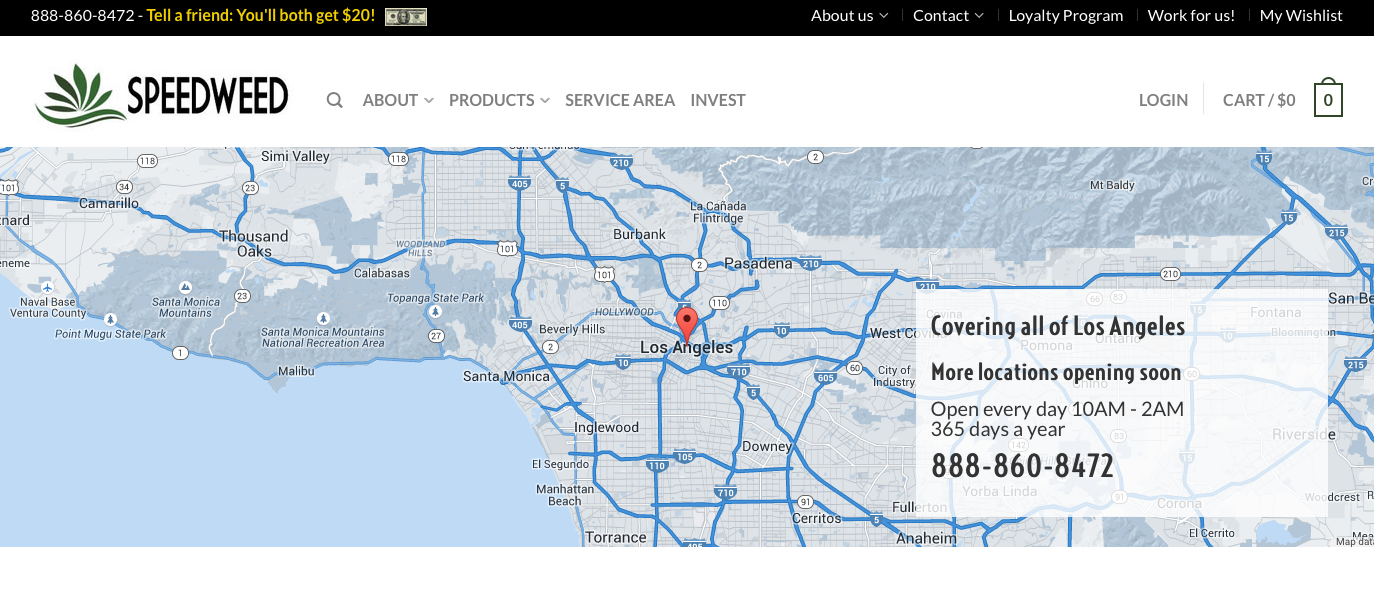Open the cart bag icon showing 0
The height and width of the screenshot is (597, 1374).
coord(1328,98)
